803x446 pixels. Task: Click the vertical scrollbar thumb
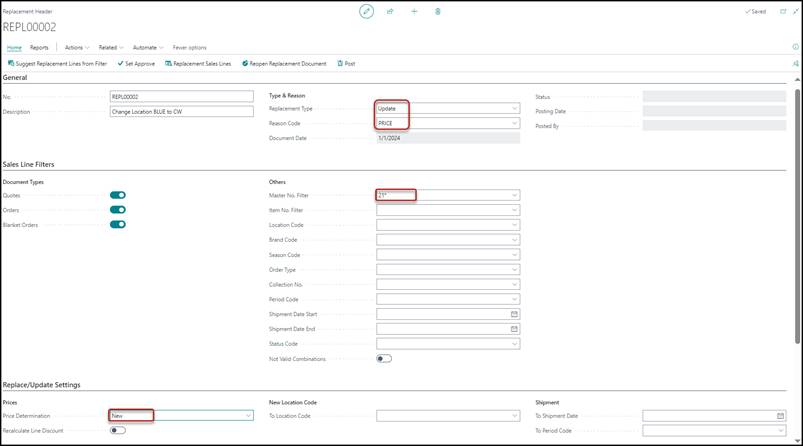tap(797, 216)
